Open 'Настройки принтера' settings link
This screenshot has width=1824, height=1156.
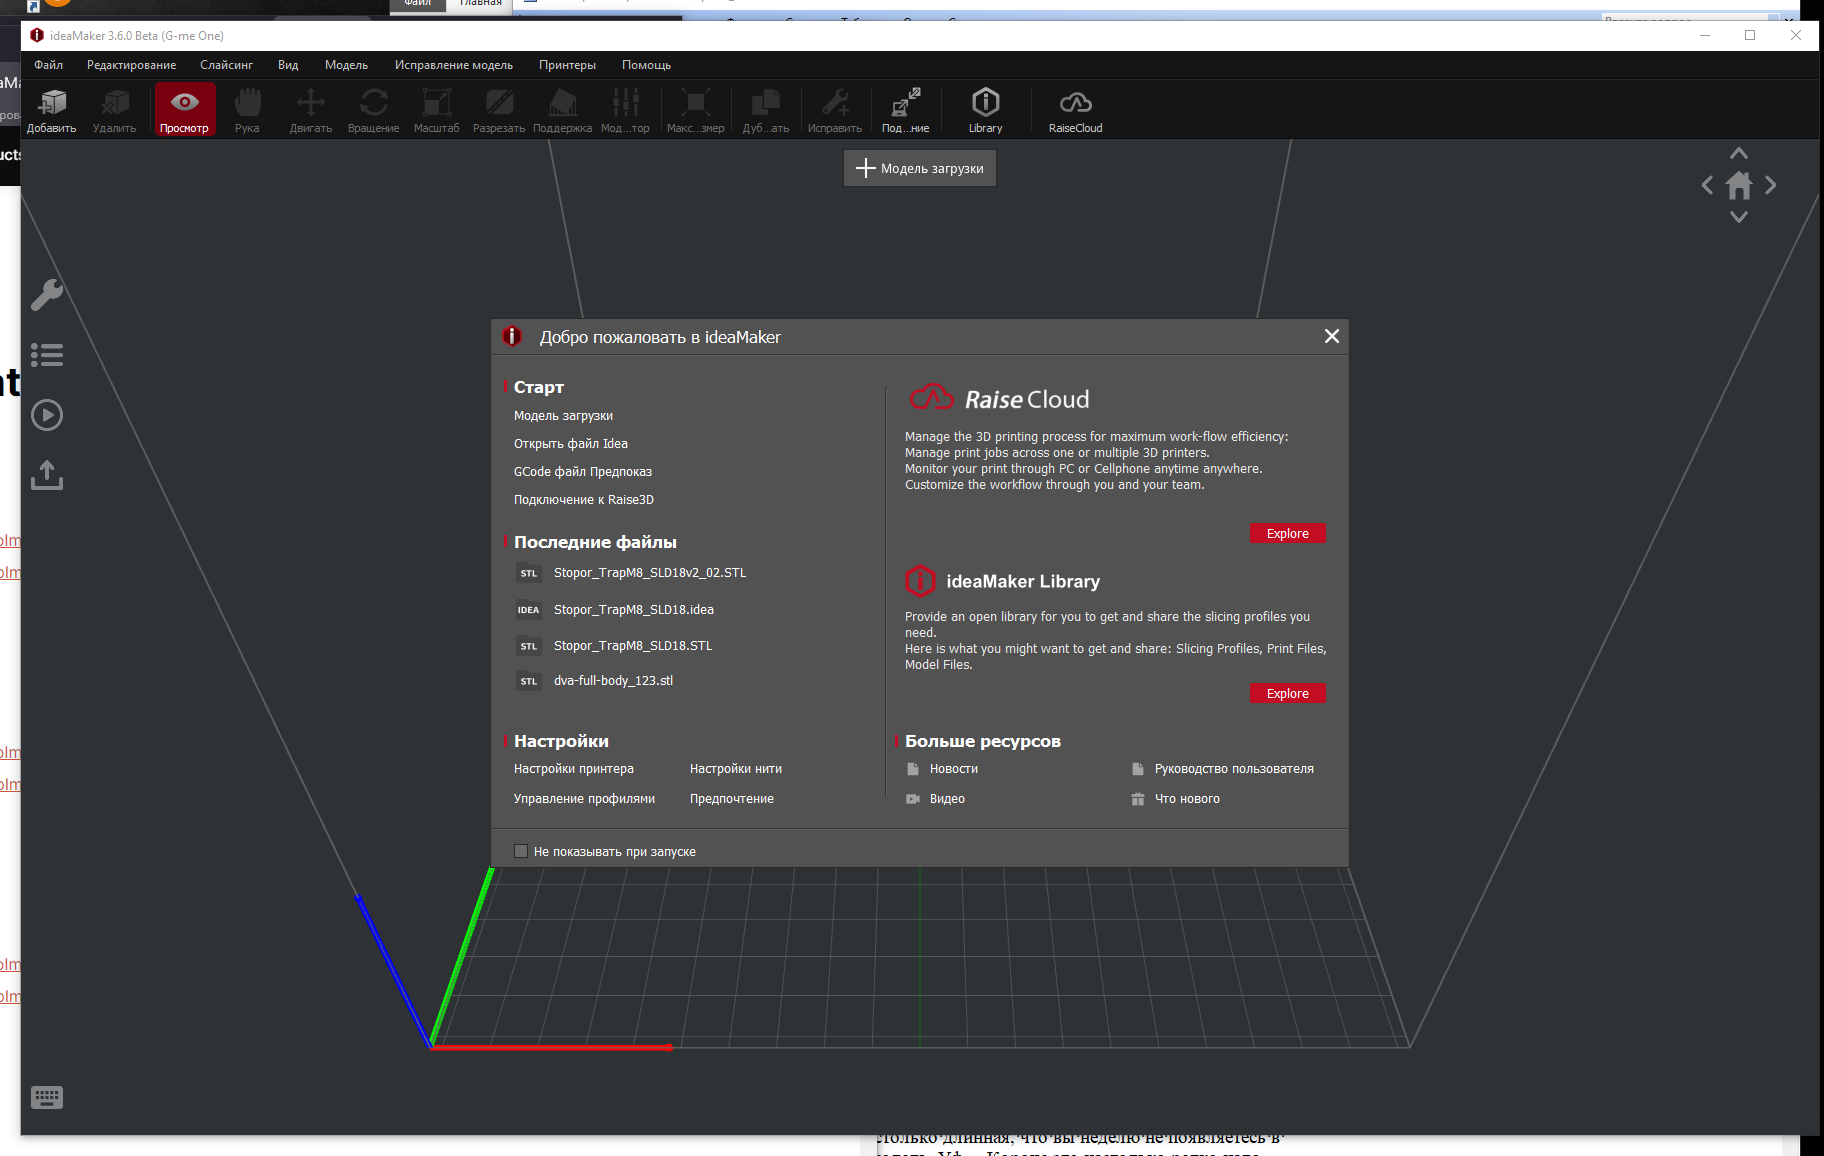[x=574, y=769]
